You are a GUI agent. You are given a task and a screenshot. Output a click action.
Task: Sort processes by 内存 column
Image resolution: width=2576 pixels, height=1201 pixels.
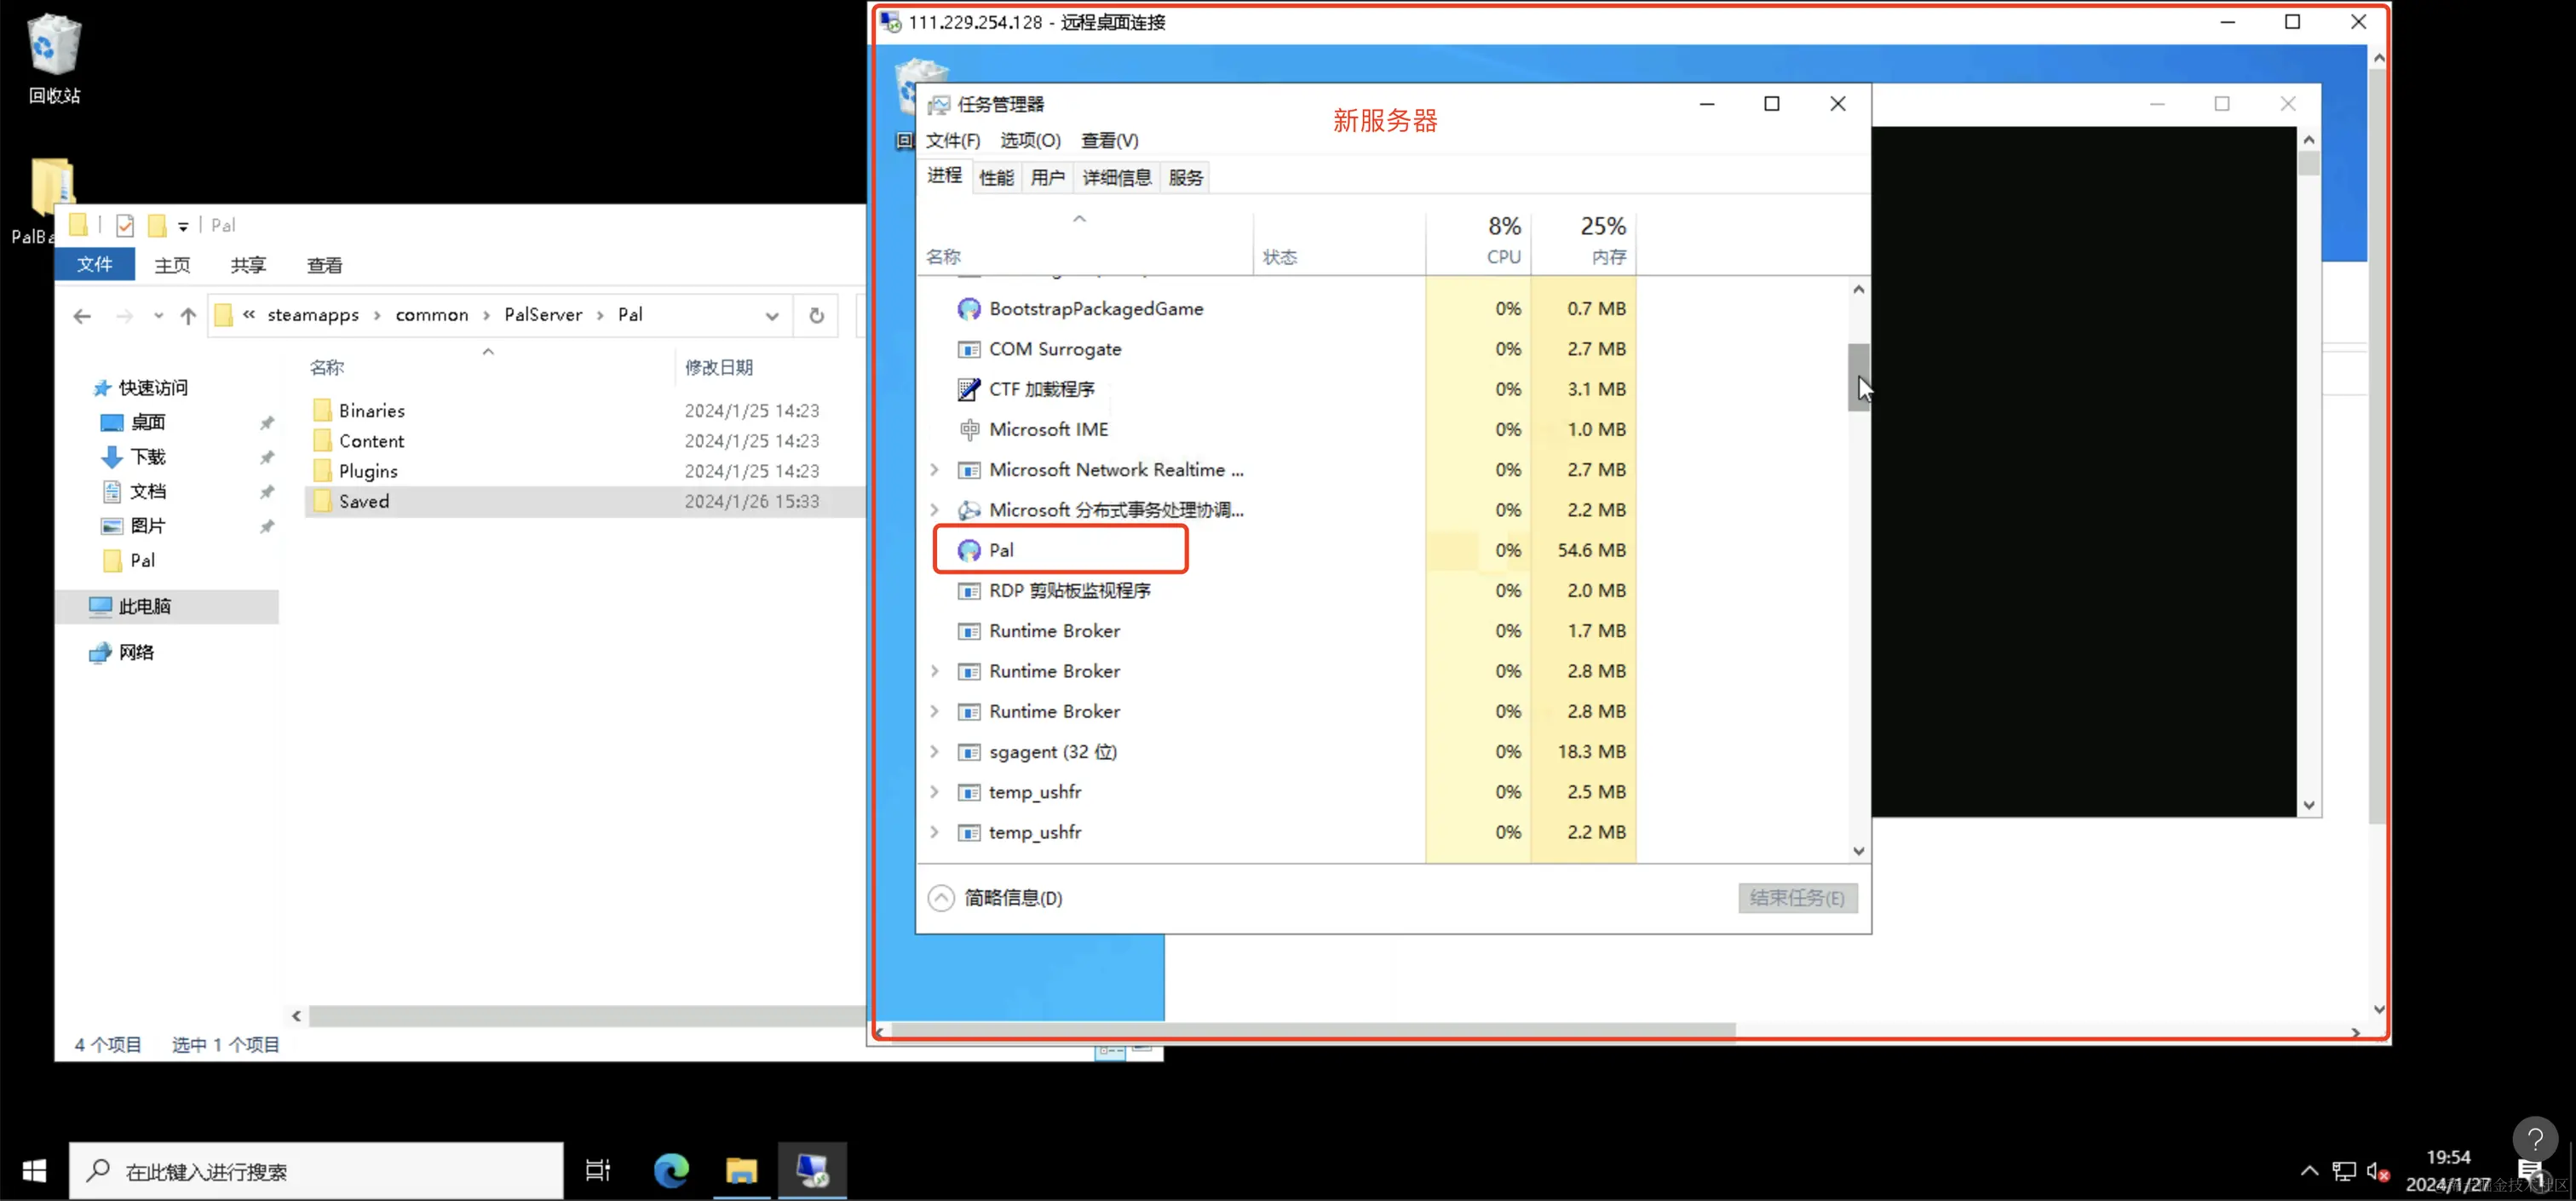pos(1584,241)
